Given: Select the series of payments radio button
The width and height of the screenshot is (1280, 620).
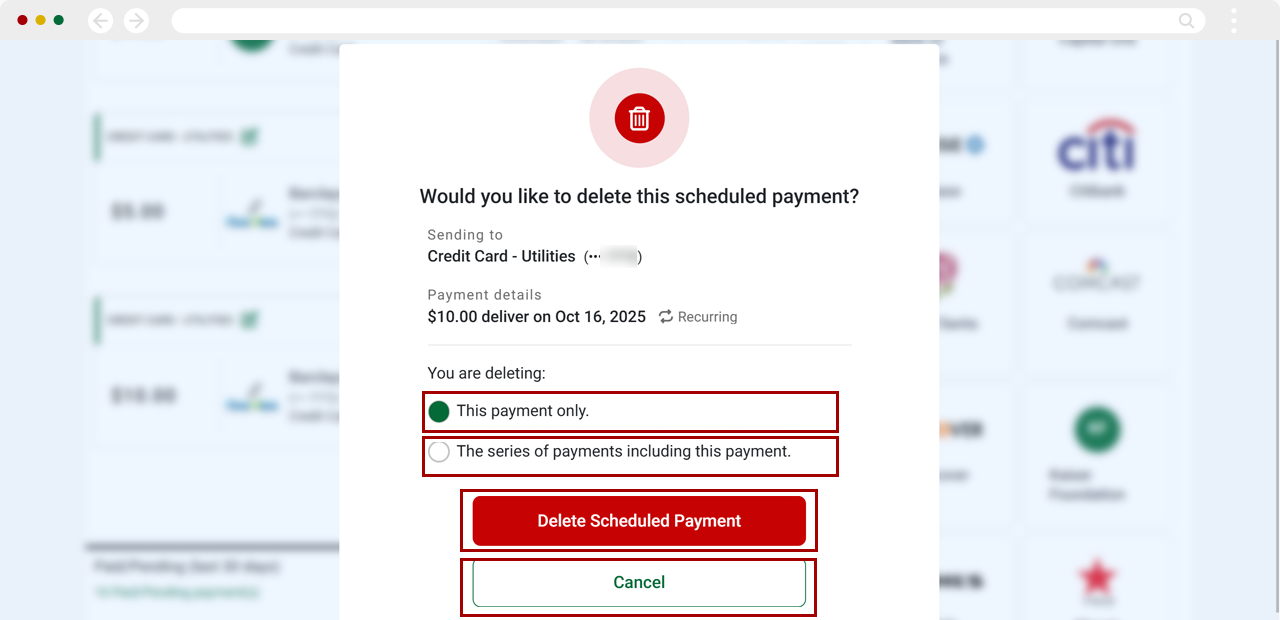Looking at the screenshot, I should pos(438,451).
